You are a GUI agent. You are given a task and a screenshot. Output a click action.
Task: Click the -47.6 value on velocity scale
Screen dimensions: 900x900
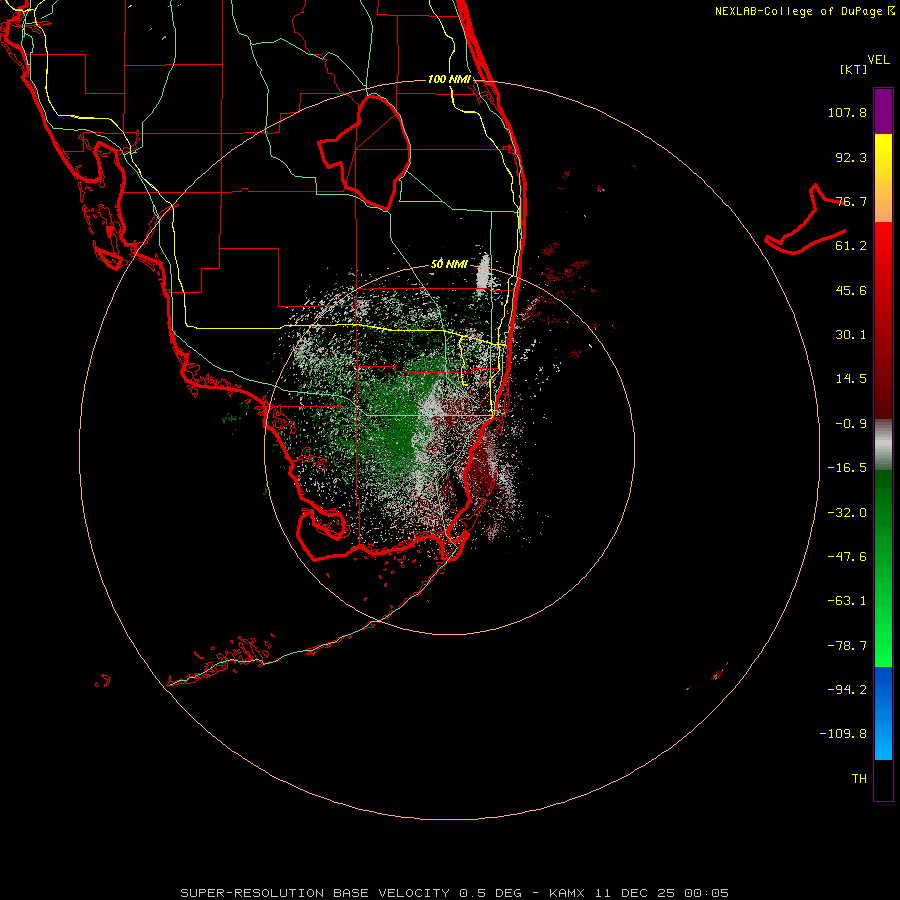pyautogui.click(x=847, y=557)
